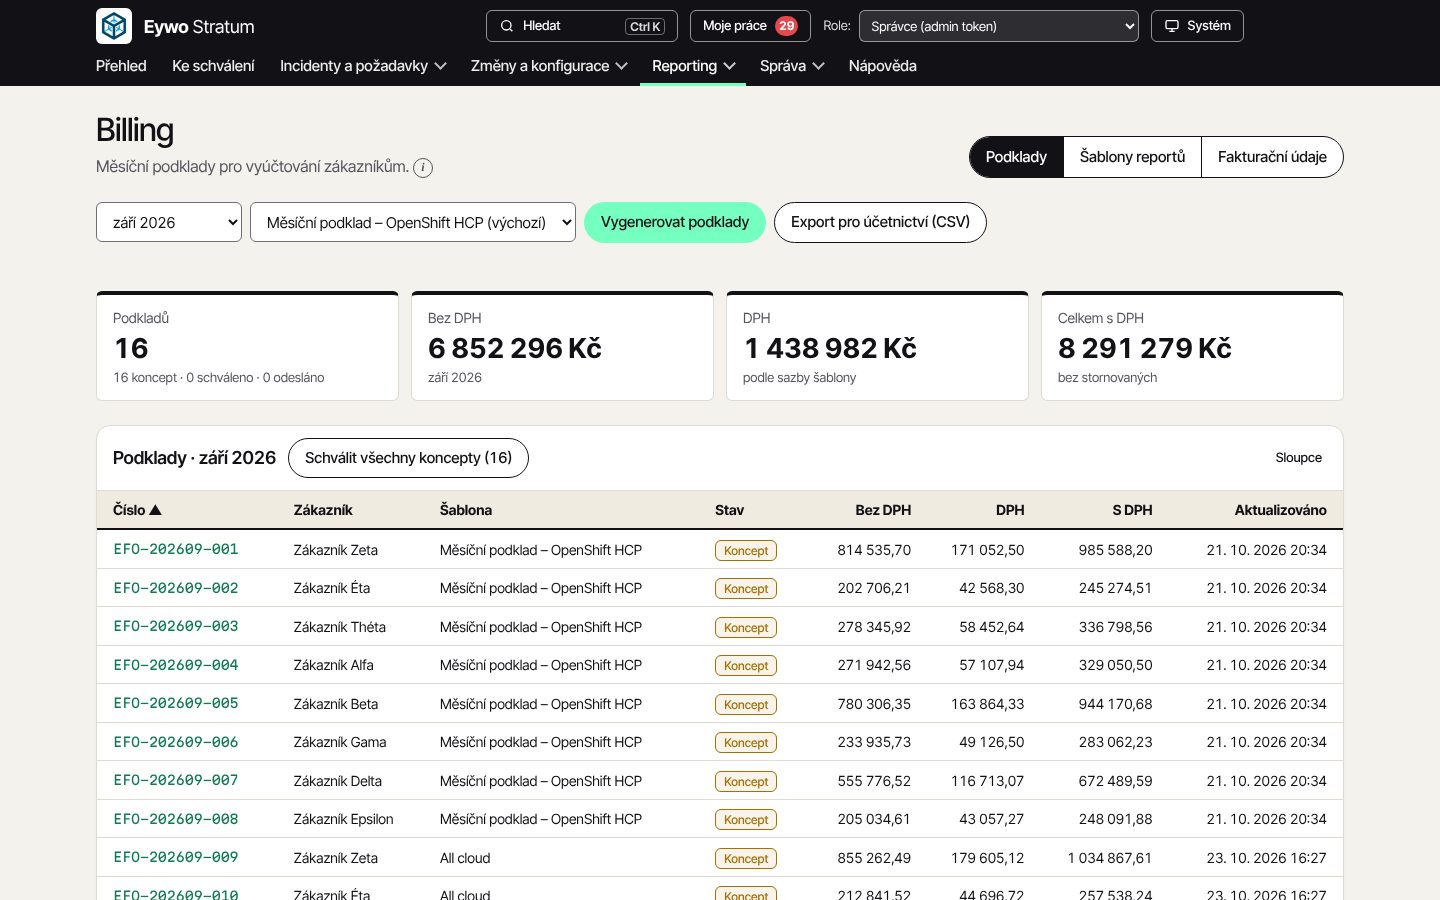Click Vygenerovat podklady button
The width and height of the screenshot is (1440, 900).
[x=675, y=222]
